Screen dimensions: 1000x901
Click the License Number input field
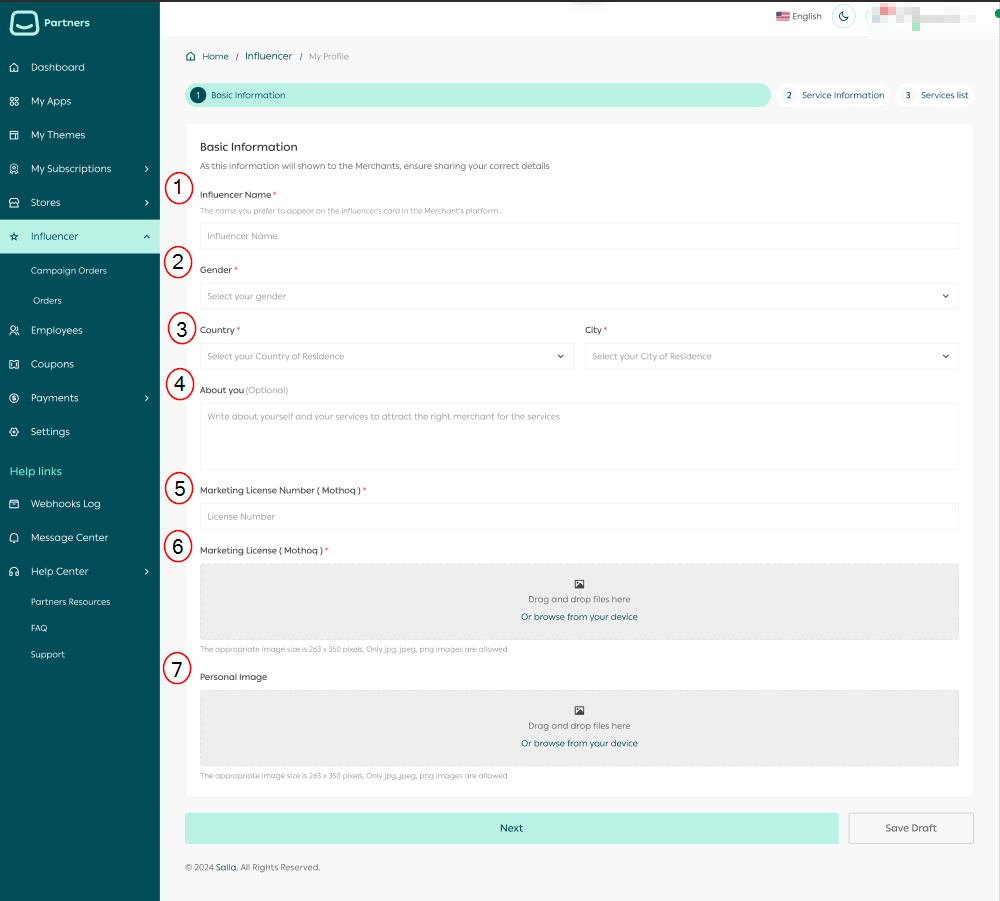(579, 516)
